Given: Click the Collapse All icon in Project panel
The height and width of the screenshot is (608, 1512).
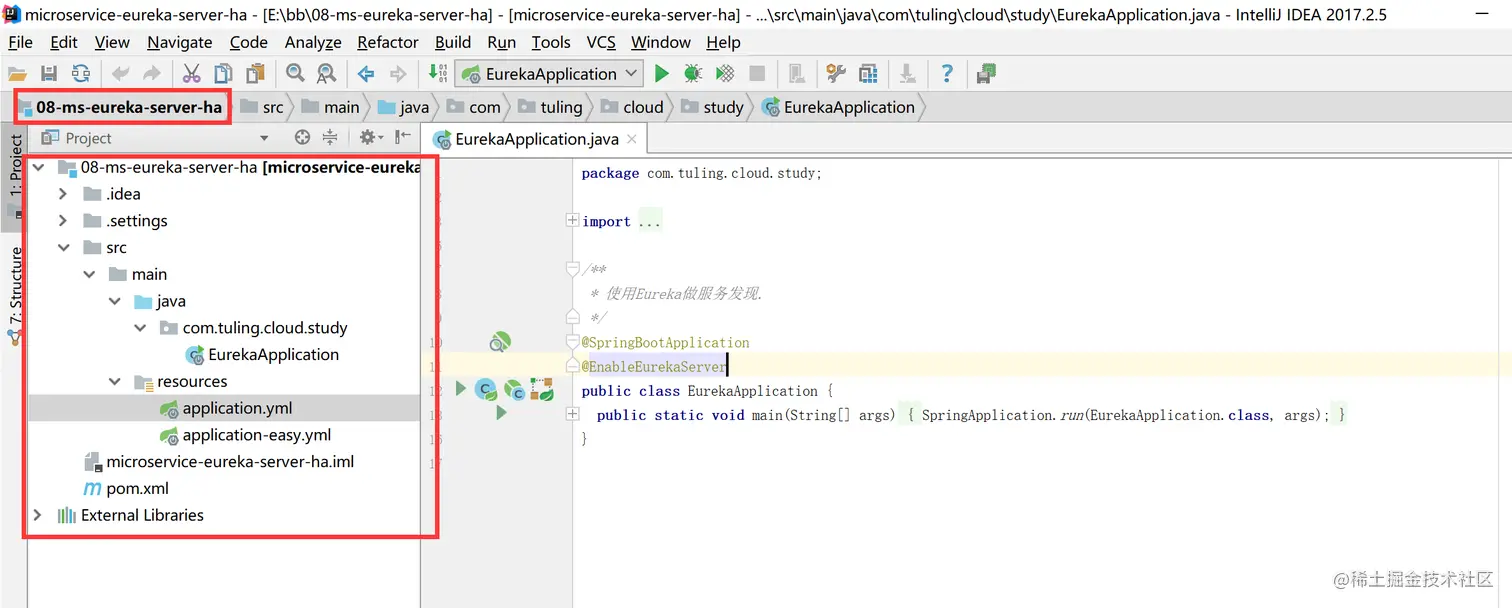Looking at the screenshot, I should (330, 138).
